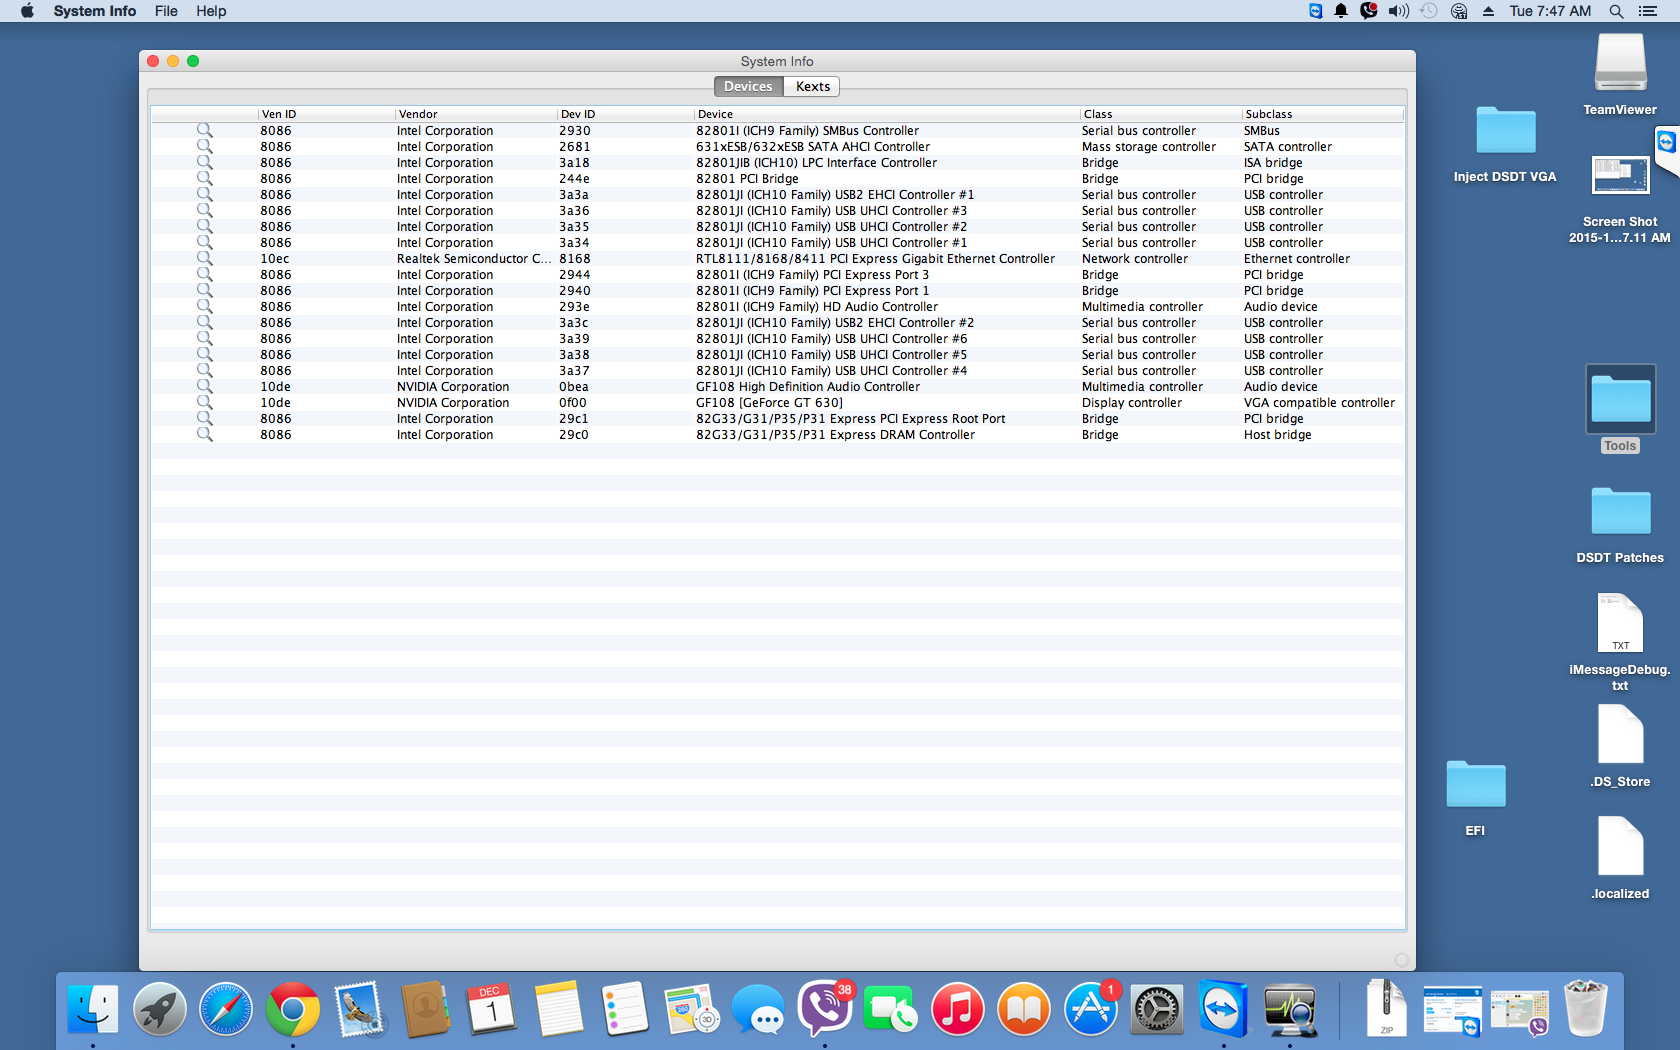
Task: Select the Screen Shot file on desktop
Action: pyautogui.click(x=1620, y=198)
